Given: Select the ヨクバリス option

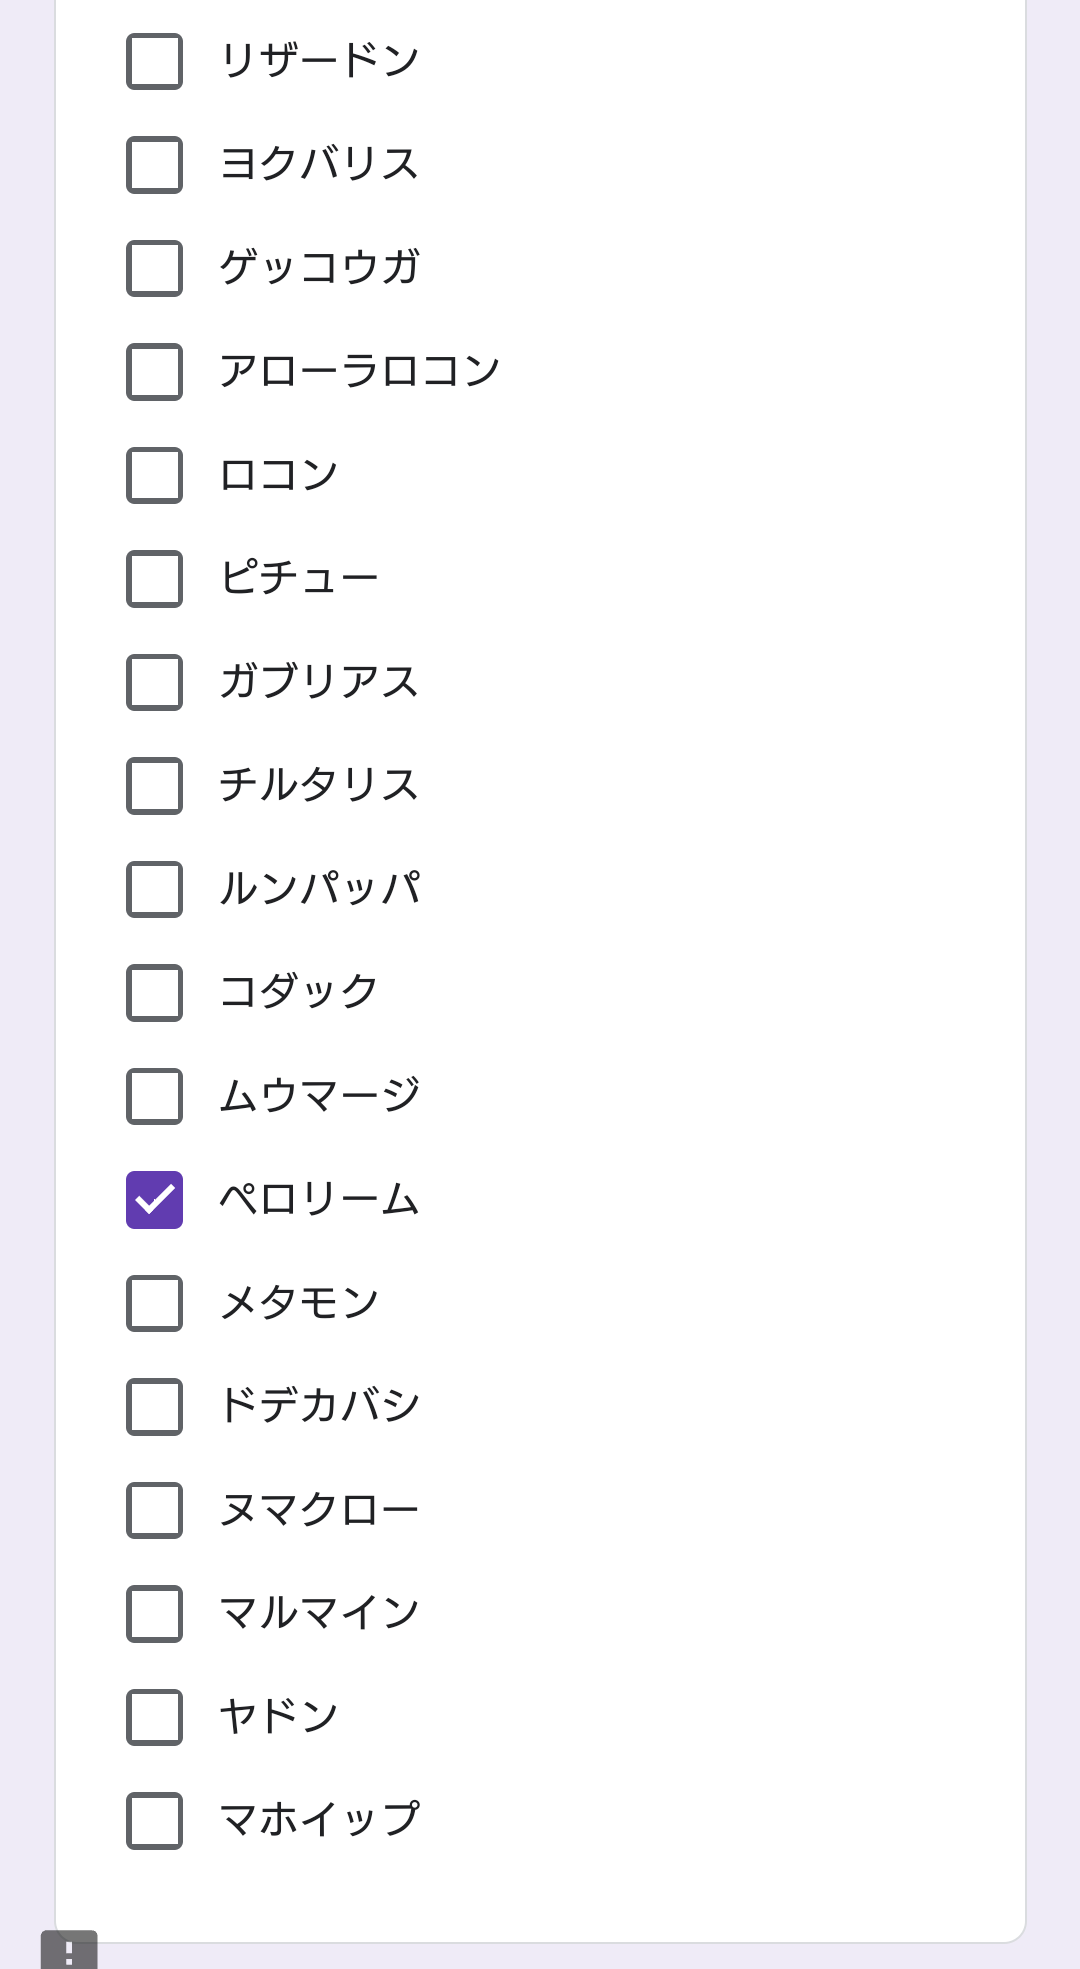Looking at the screenshot, I should coord(154,165).
